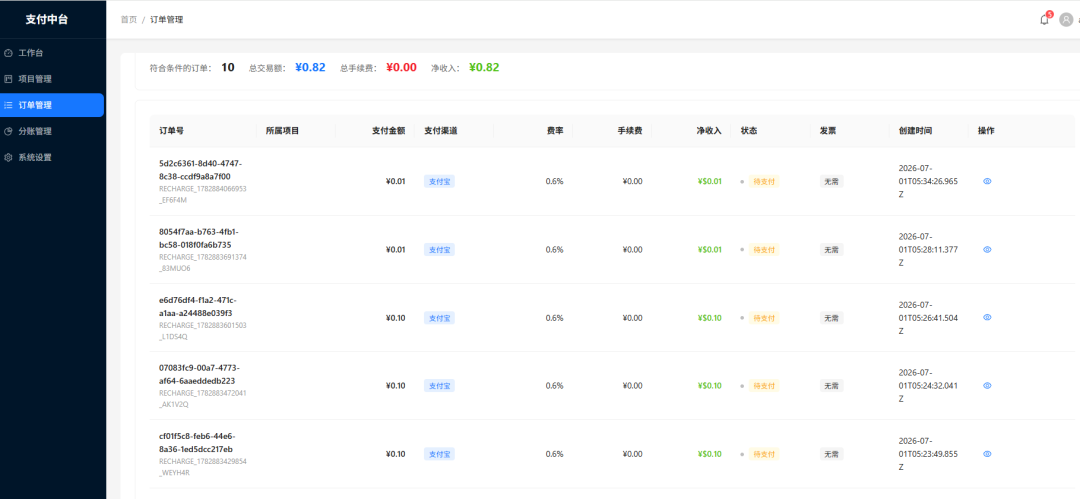The image size is (1080, 499).
Task: Open 工作台 in the sidebar
Action: [x=52, y=53]
